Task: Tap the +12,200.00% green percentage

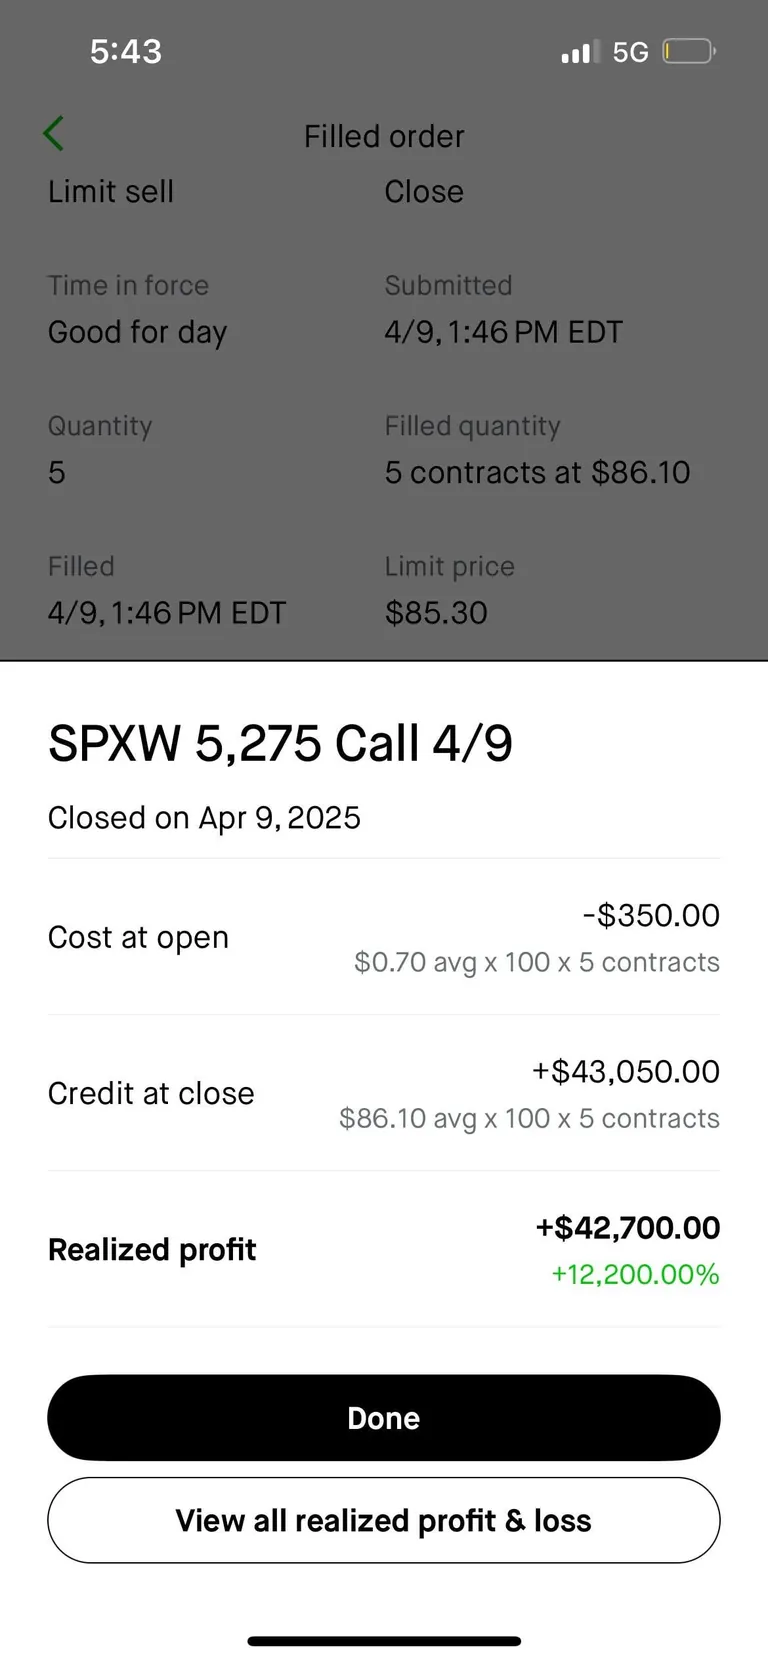Action: 635,1274
